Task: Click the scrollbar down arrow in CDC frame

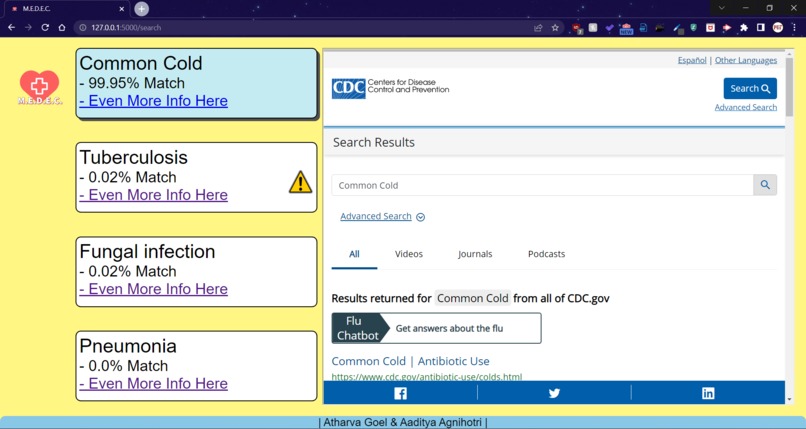Action: coord(790,399)
